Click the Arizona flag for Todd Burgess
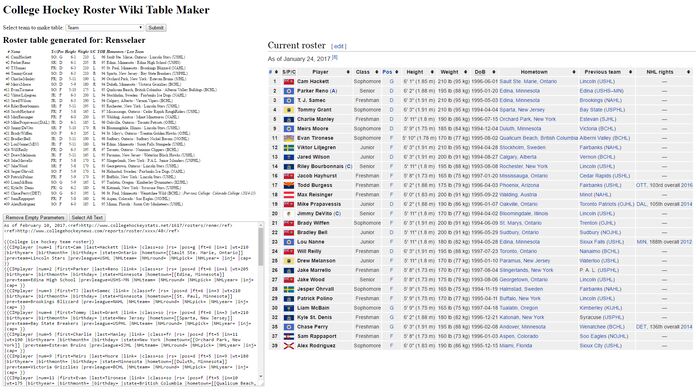 coord(289,185)
